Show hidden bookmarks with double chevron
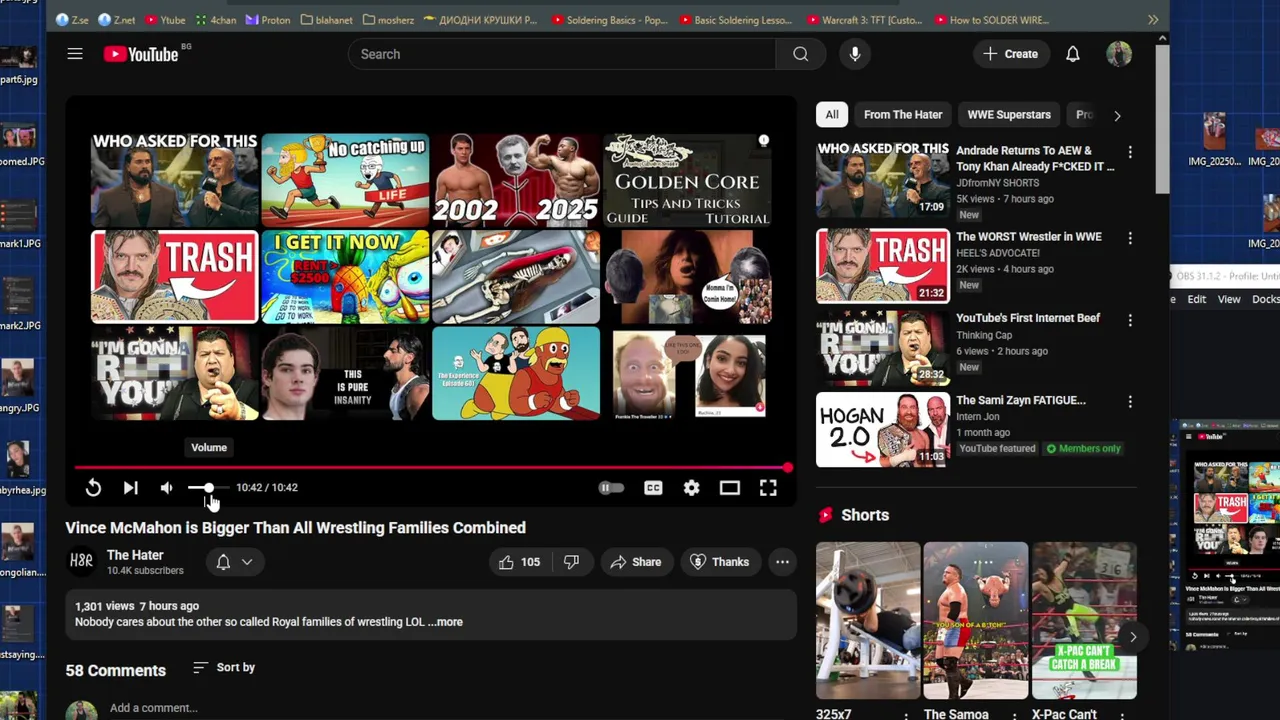1280x720 pixels. click(1153, 20)
